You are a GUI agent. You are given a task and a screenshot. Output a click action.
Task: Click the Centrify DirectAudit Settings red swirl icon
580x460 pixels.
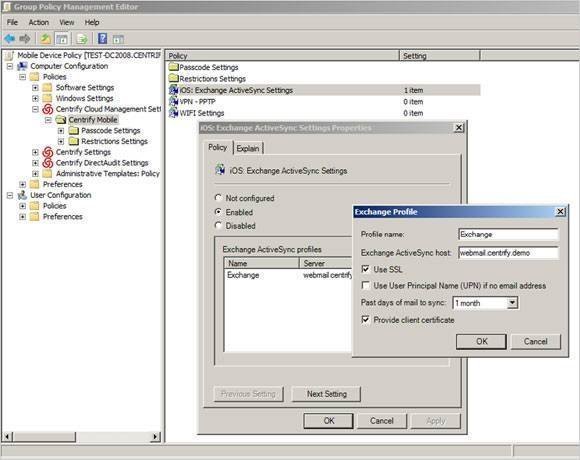click(48, 163)
